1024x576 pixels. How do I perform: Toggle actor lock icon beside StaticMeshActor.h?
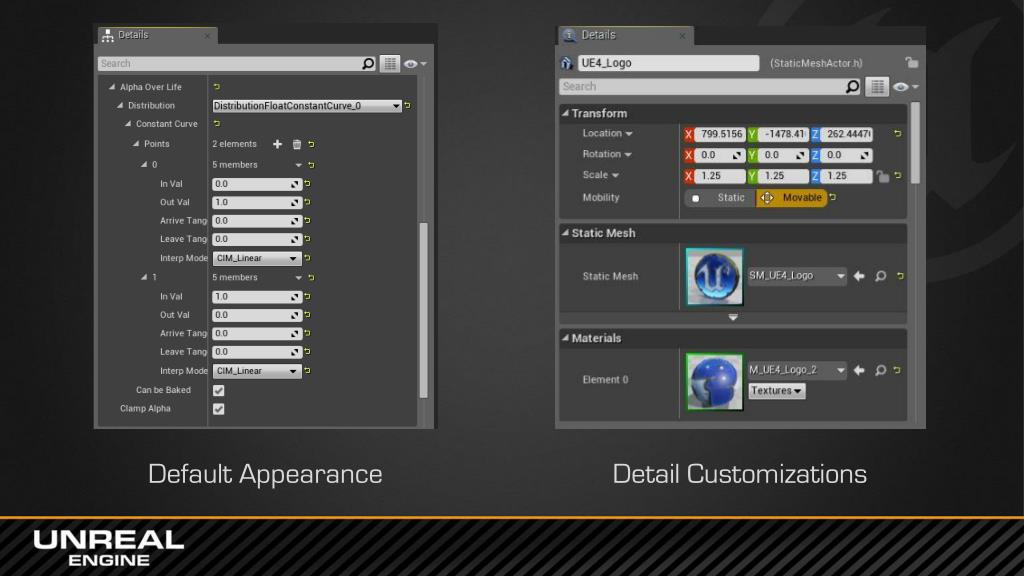pyautogui.click(x=912, y=63)
